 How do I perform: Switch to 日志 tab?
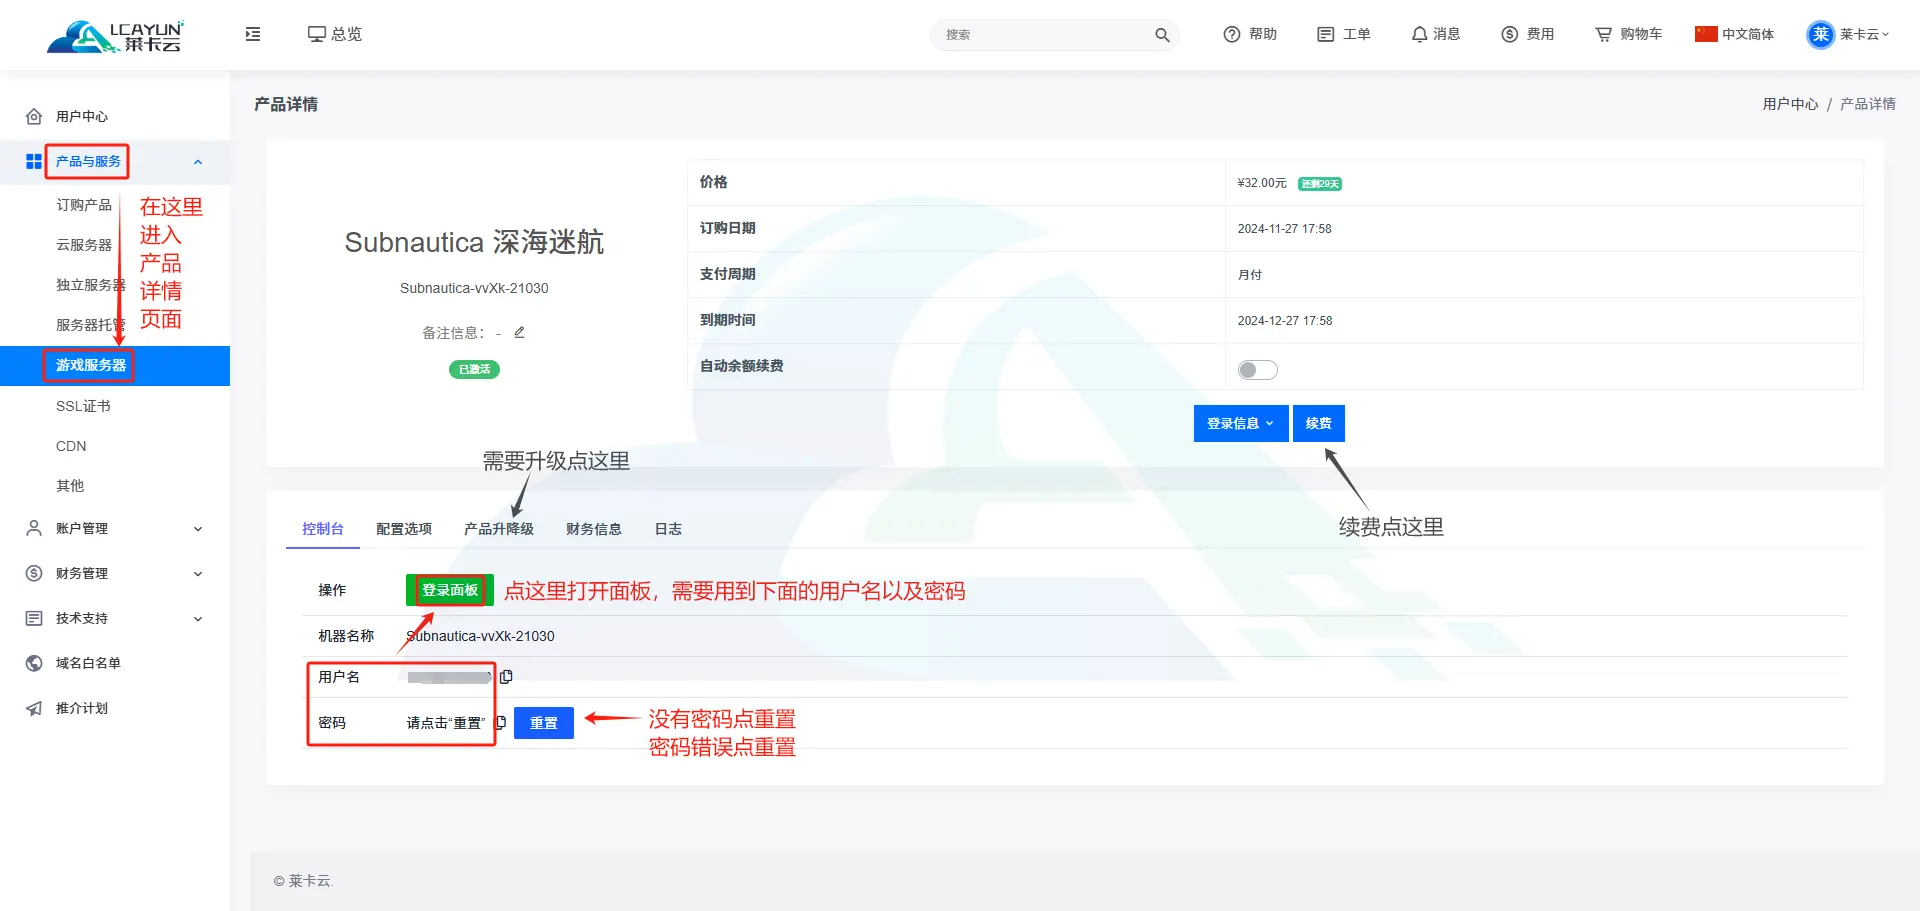668,529
